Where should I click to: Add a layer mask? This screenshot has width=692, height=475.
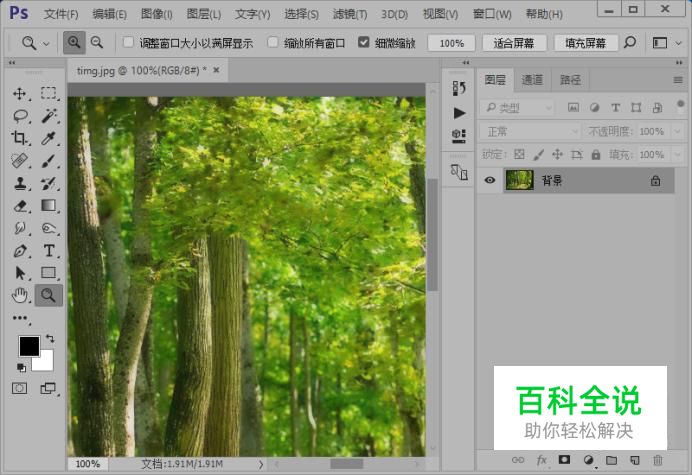(564, 460)
